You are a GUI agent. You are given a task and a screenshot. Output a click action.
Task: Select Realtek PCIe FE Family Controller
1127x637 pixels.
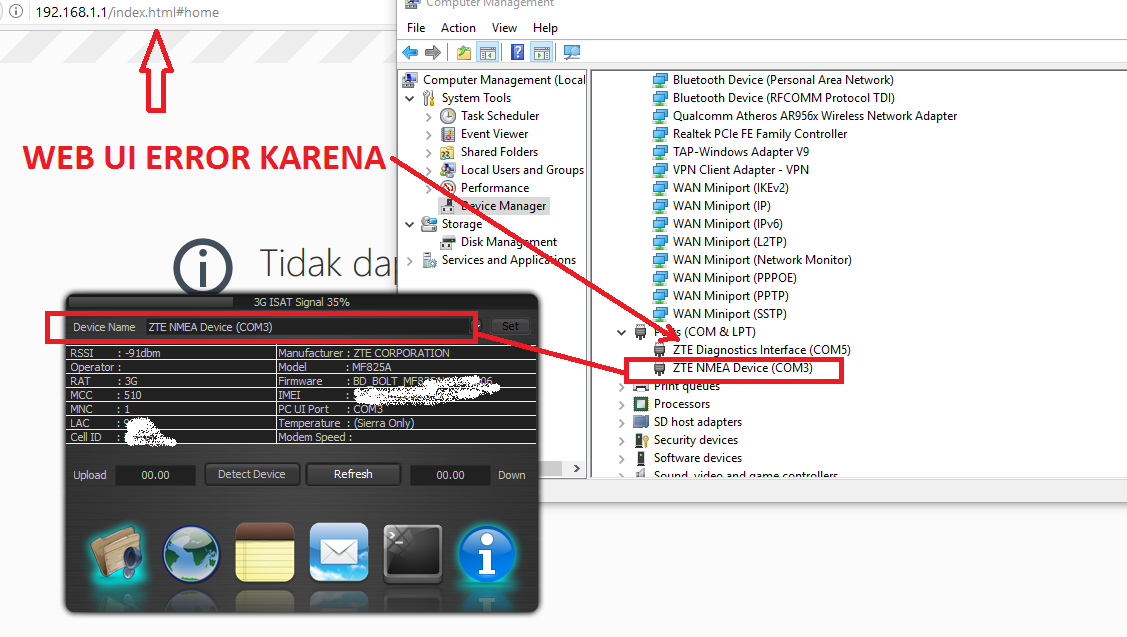tap(760, 134)
